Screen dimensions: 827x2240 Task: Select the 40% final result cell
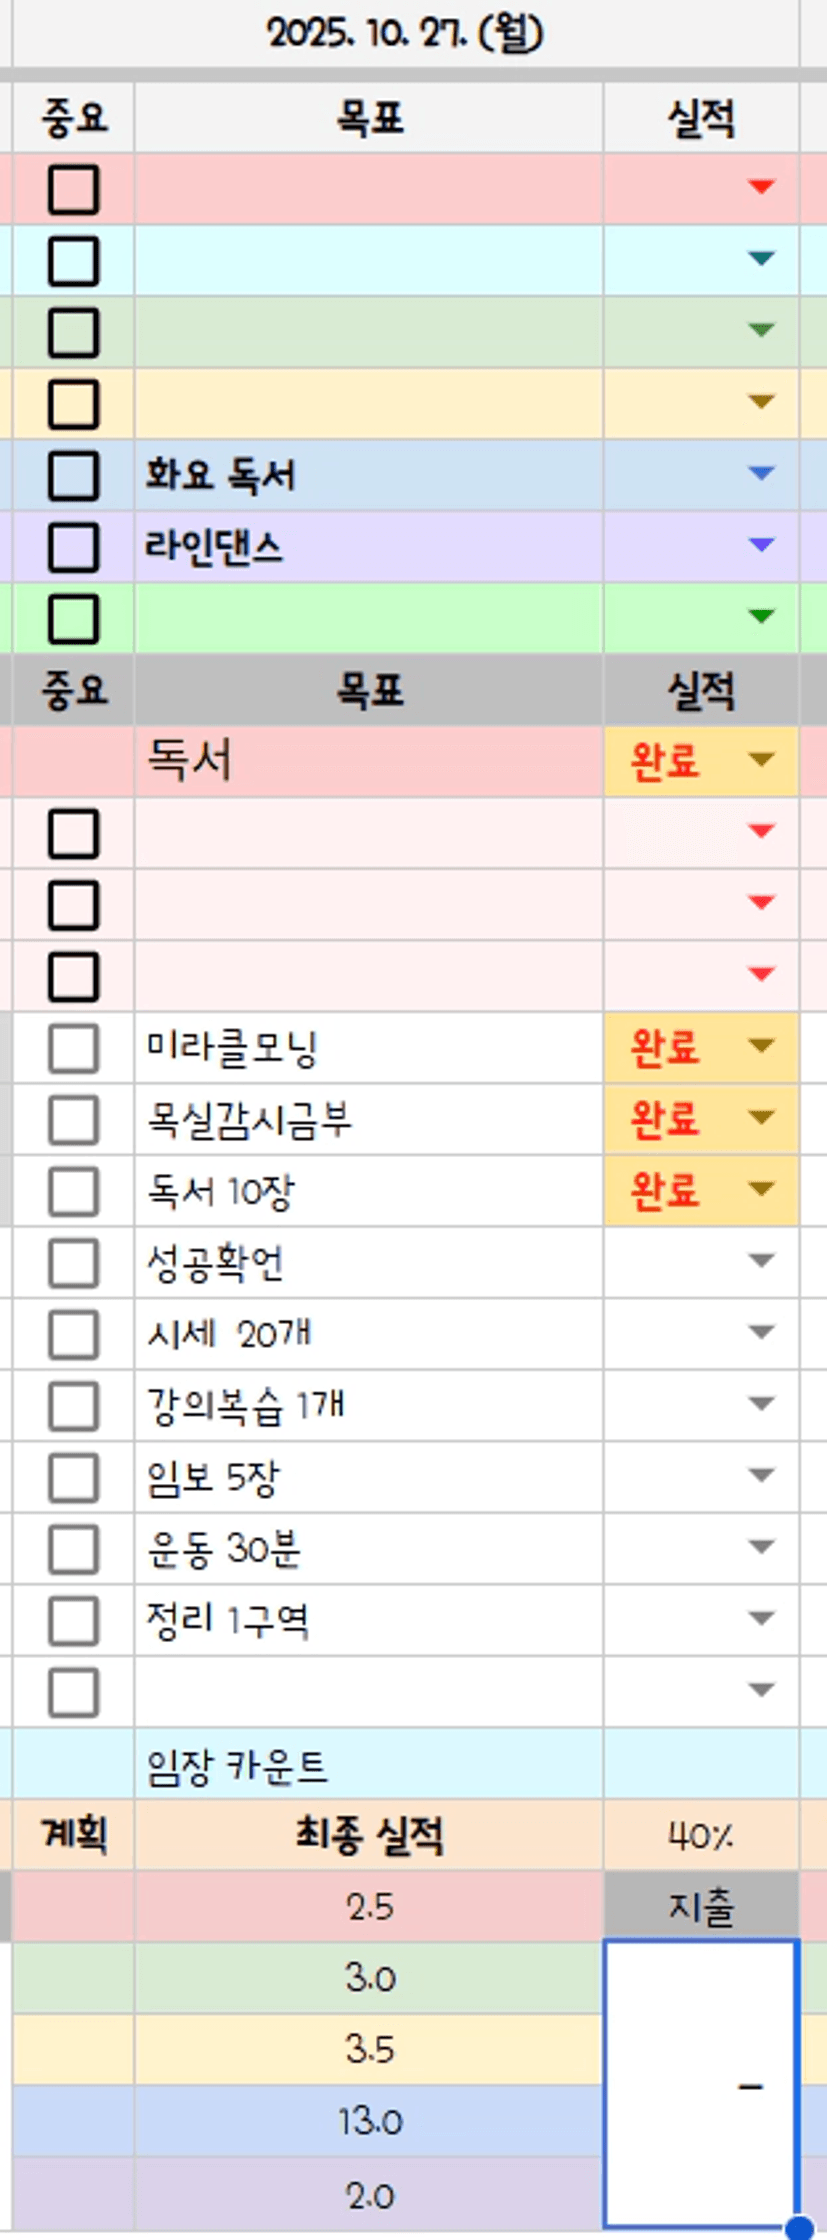tap(700, 1836)
